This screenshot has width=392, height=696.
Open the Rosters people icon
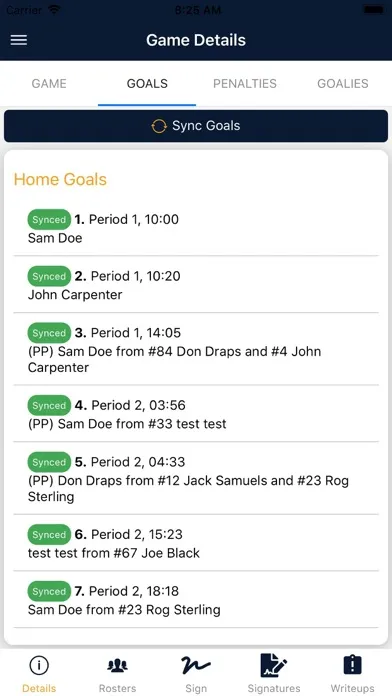pyautogui.click(x=117, y=665)
